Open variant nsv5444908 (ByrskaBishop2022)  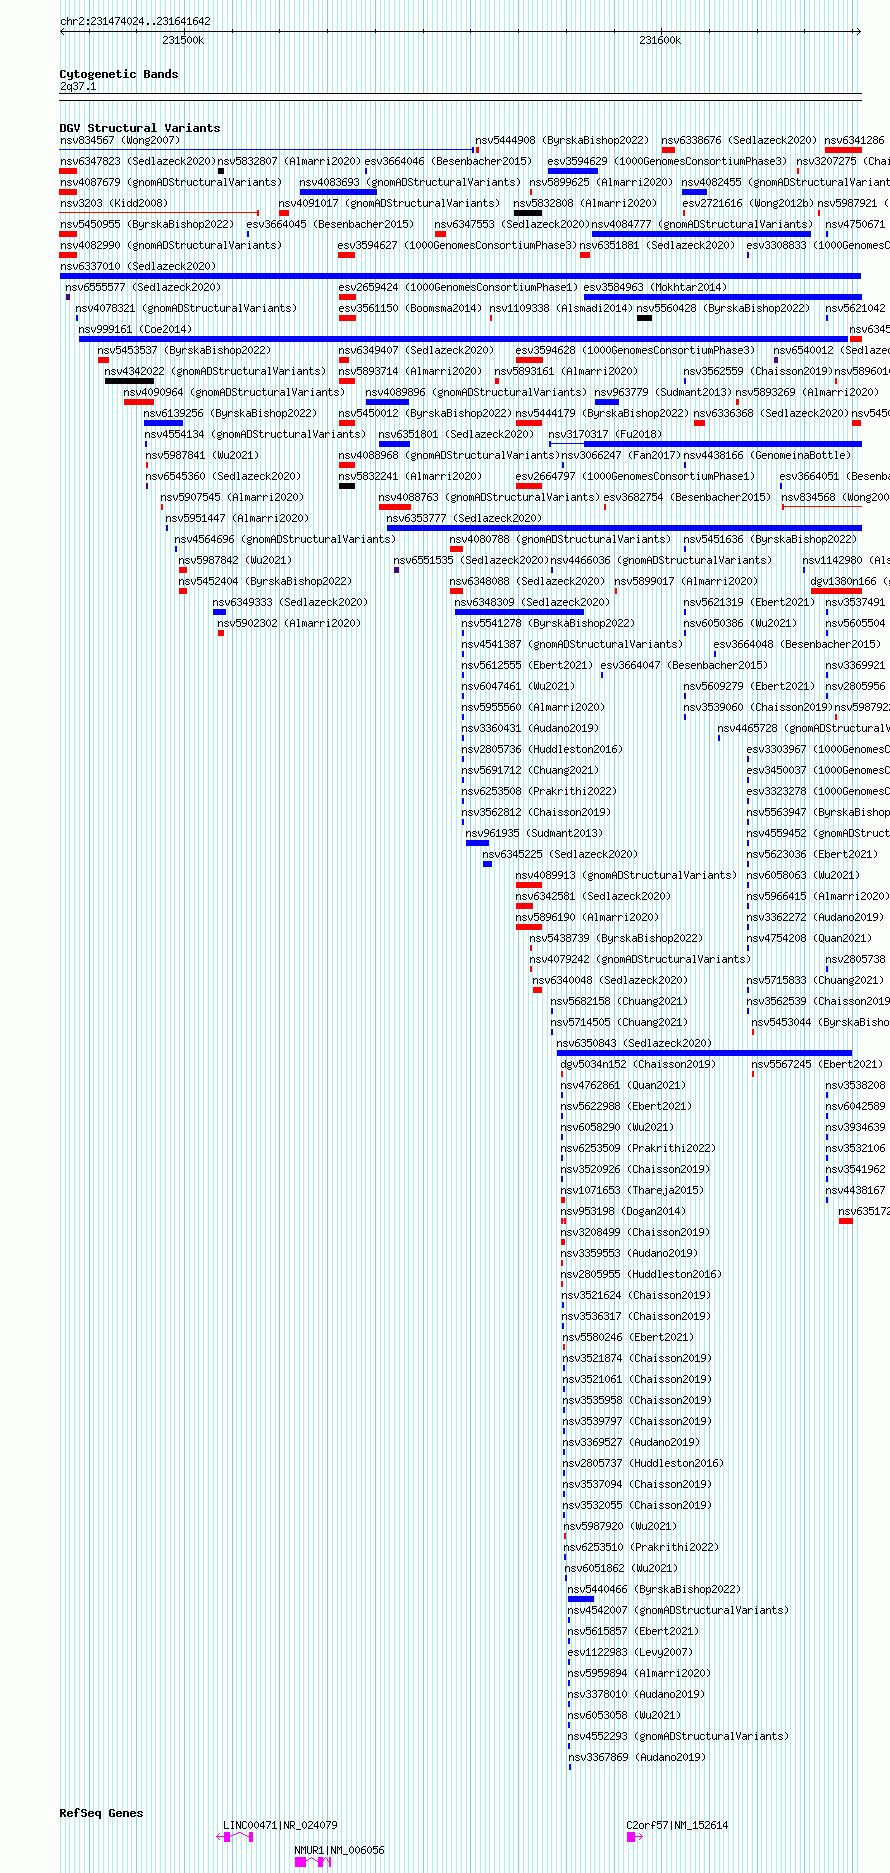tap(562, 141)
